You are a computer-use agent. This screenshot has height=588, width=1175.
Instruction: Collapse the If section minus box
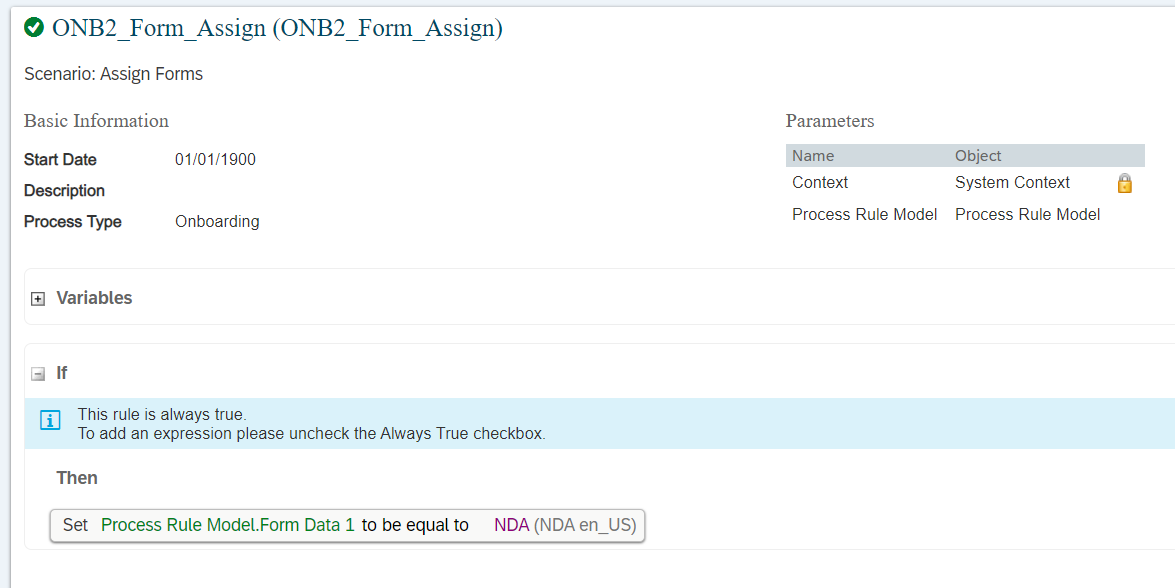pos(37,374)
